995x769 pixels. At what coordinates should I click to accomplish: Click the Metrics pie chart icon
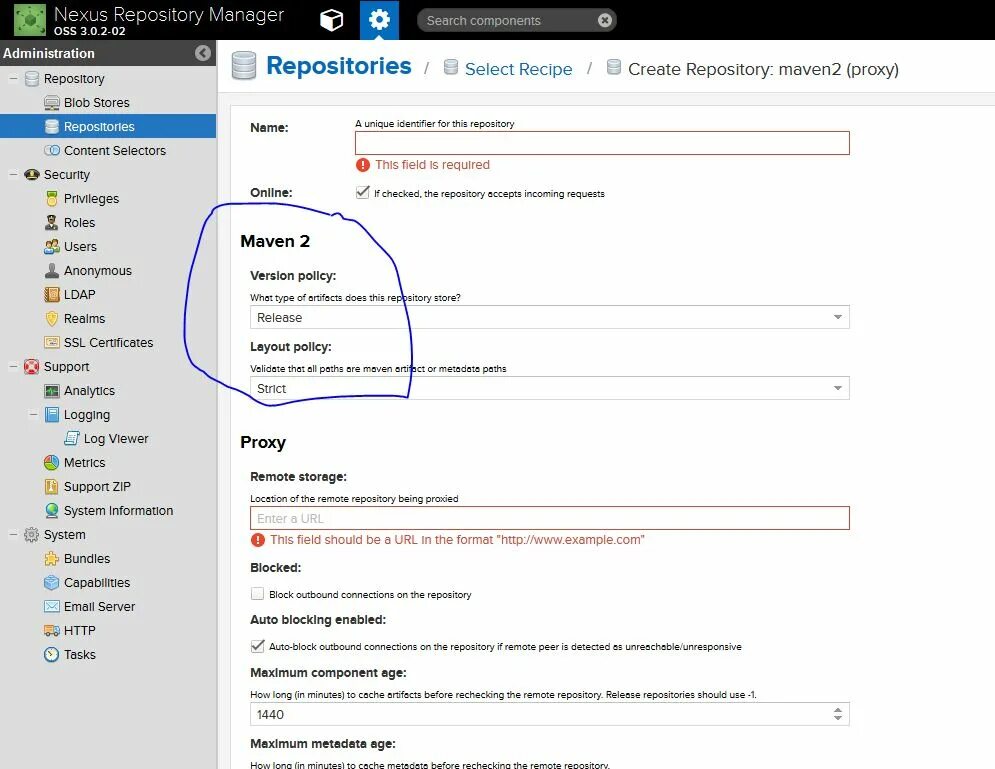pos(51,463)
